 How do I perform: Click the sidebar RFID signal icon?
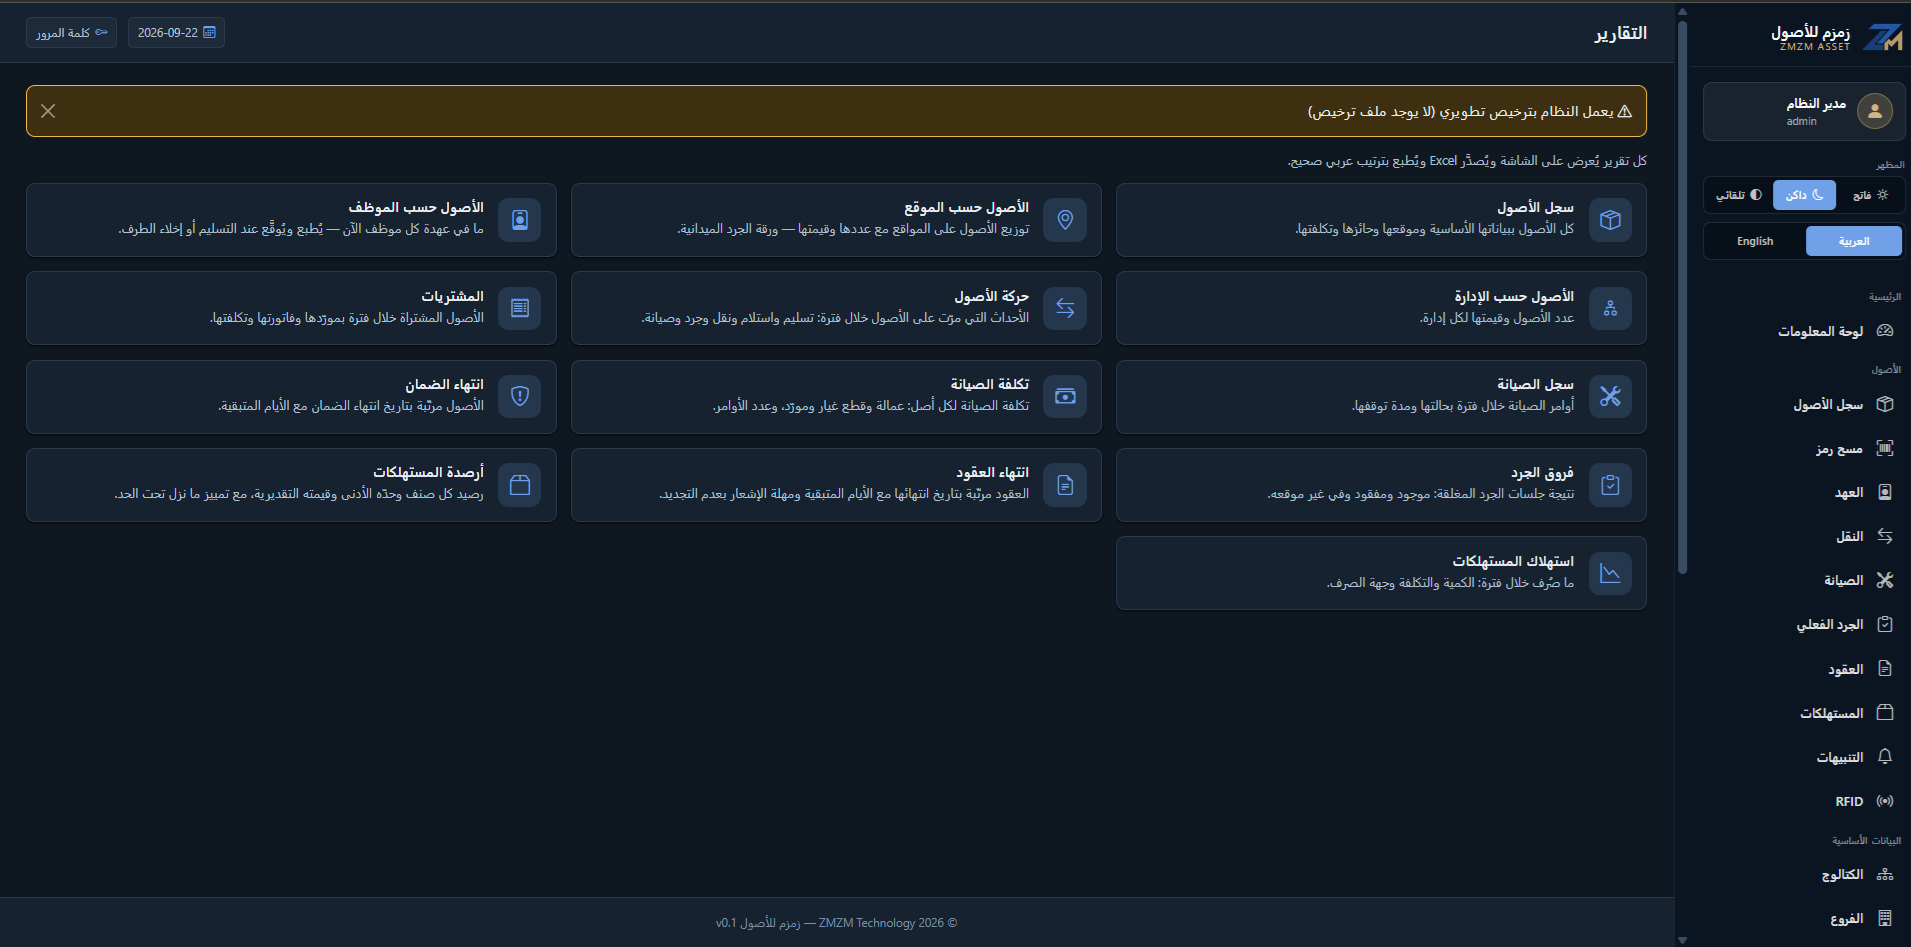coord(1885,801)
